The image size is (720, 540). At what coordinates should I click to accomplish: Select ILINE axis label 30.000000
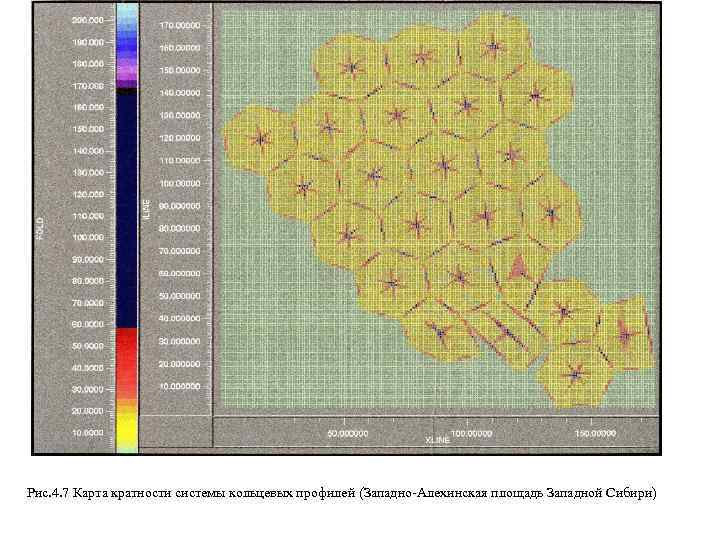[x=180, y=341]
